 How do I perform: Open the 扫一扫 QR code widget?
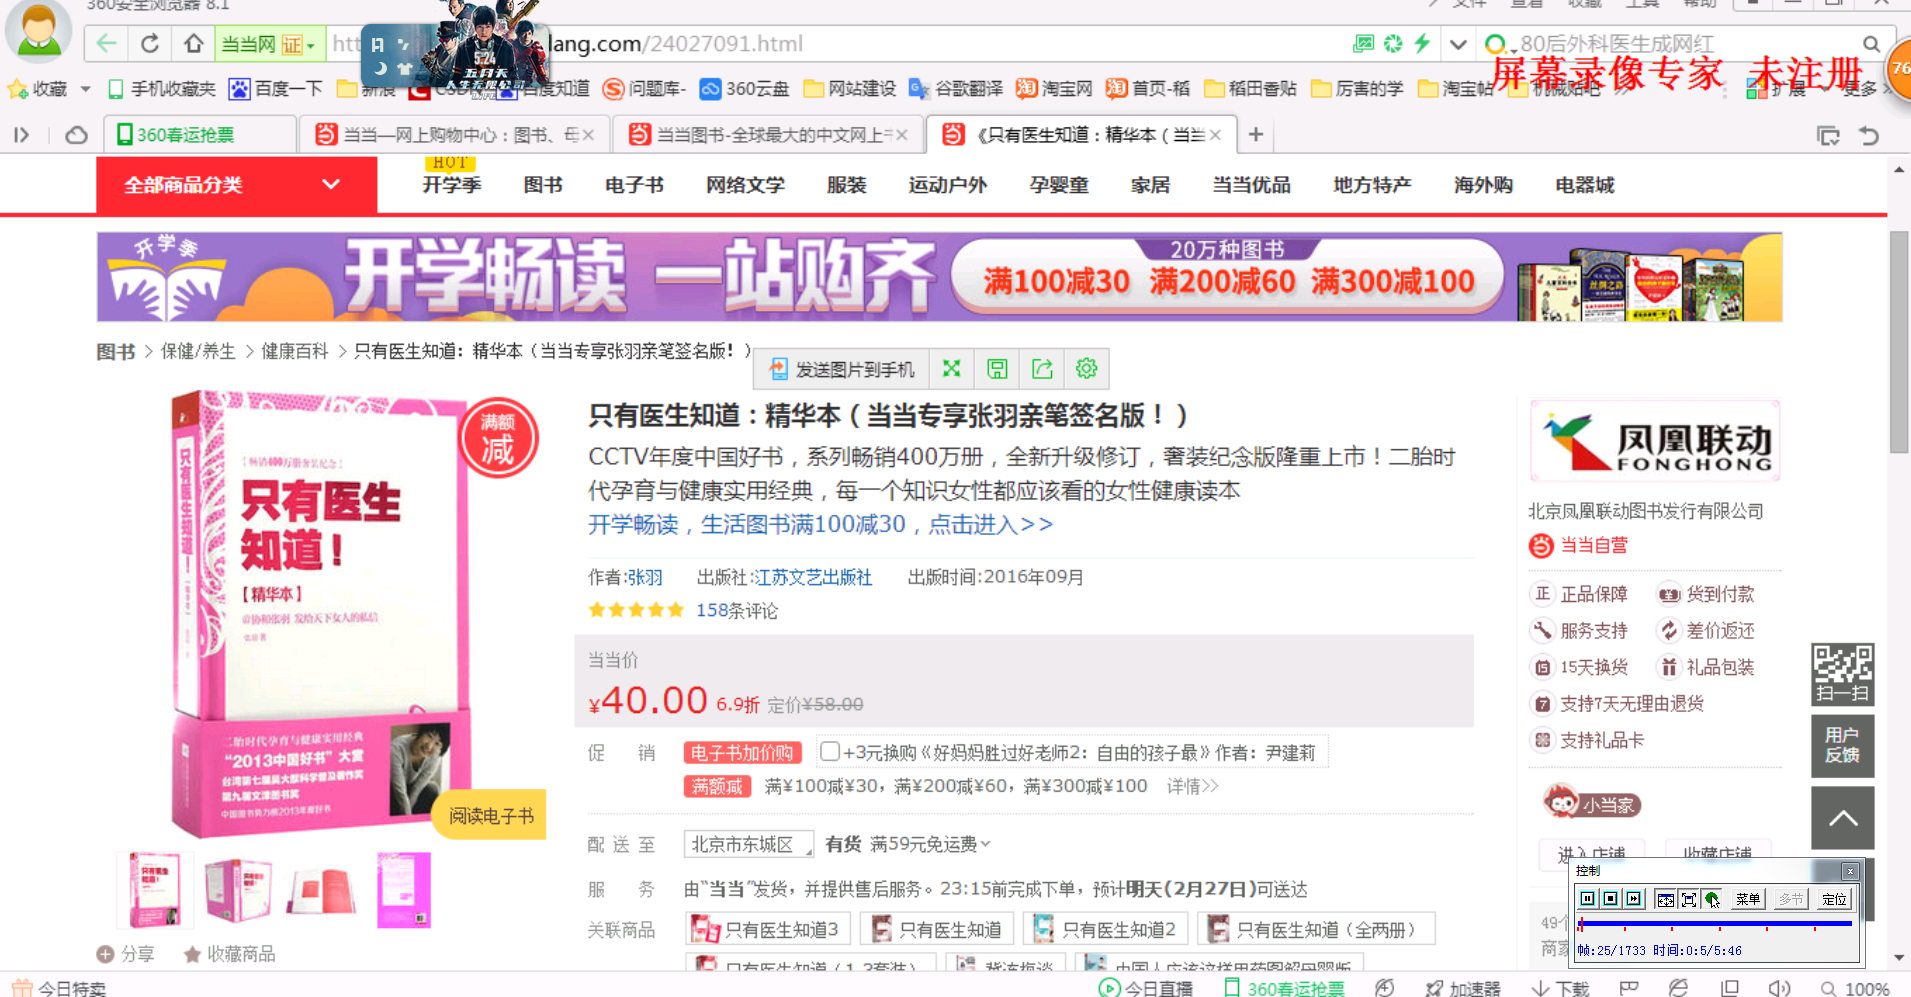coord(1843,675)
